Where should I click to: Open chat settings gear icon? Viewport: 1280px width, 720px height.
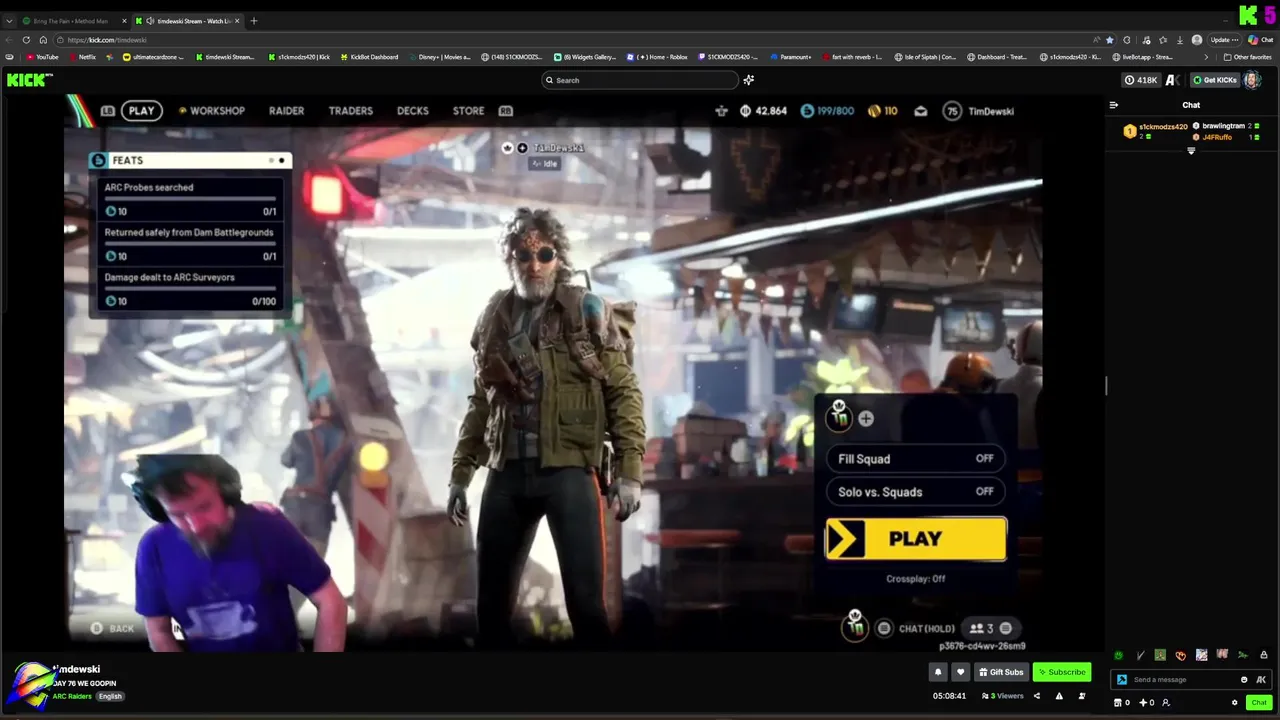click(1234, 703)
